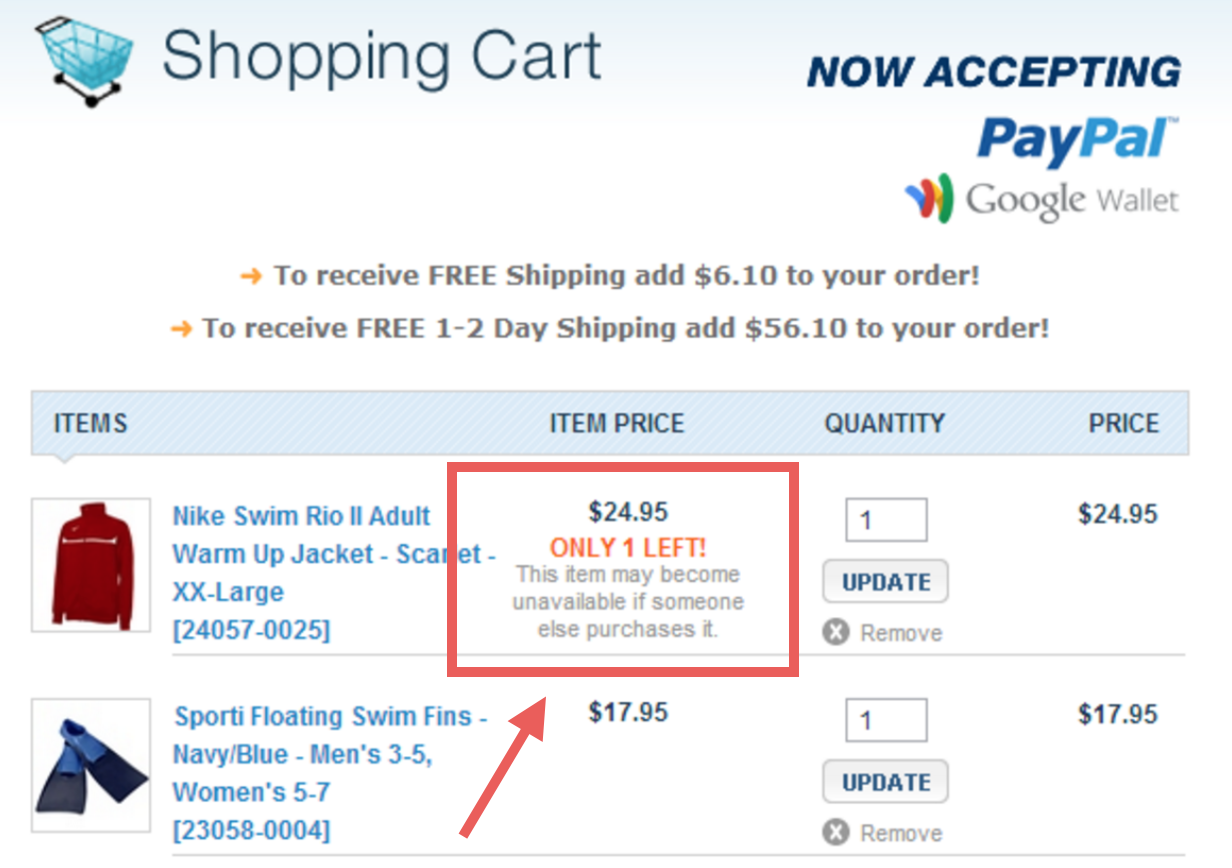Click the QUANTITY column header

click(x=884, y=423)
